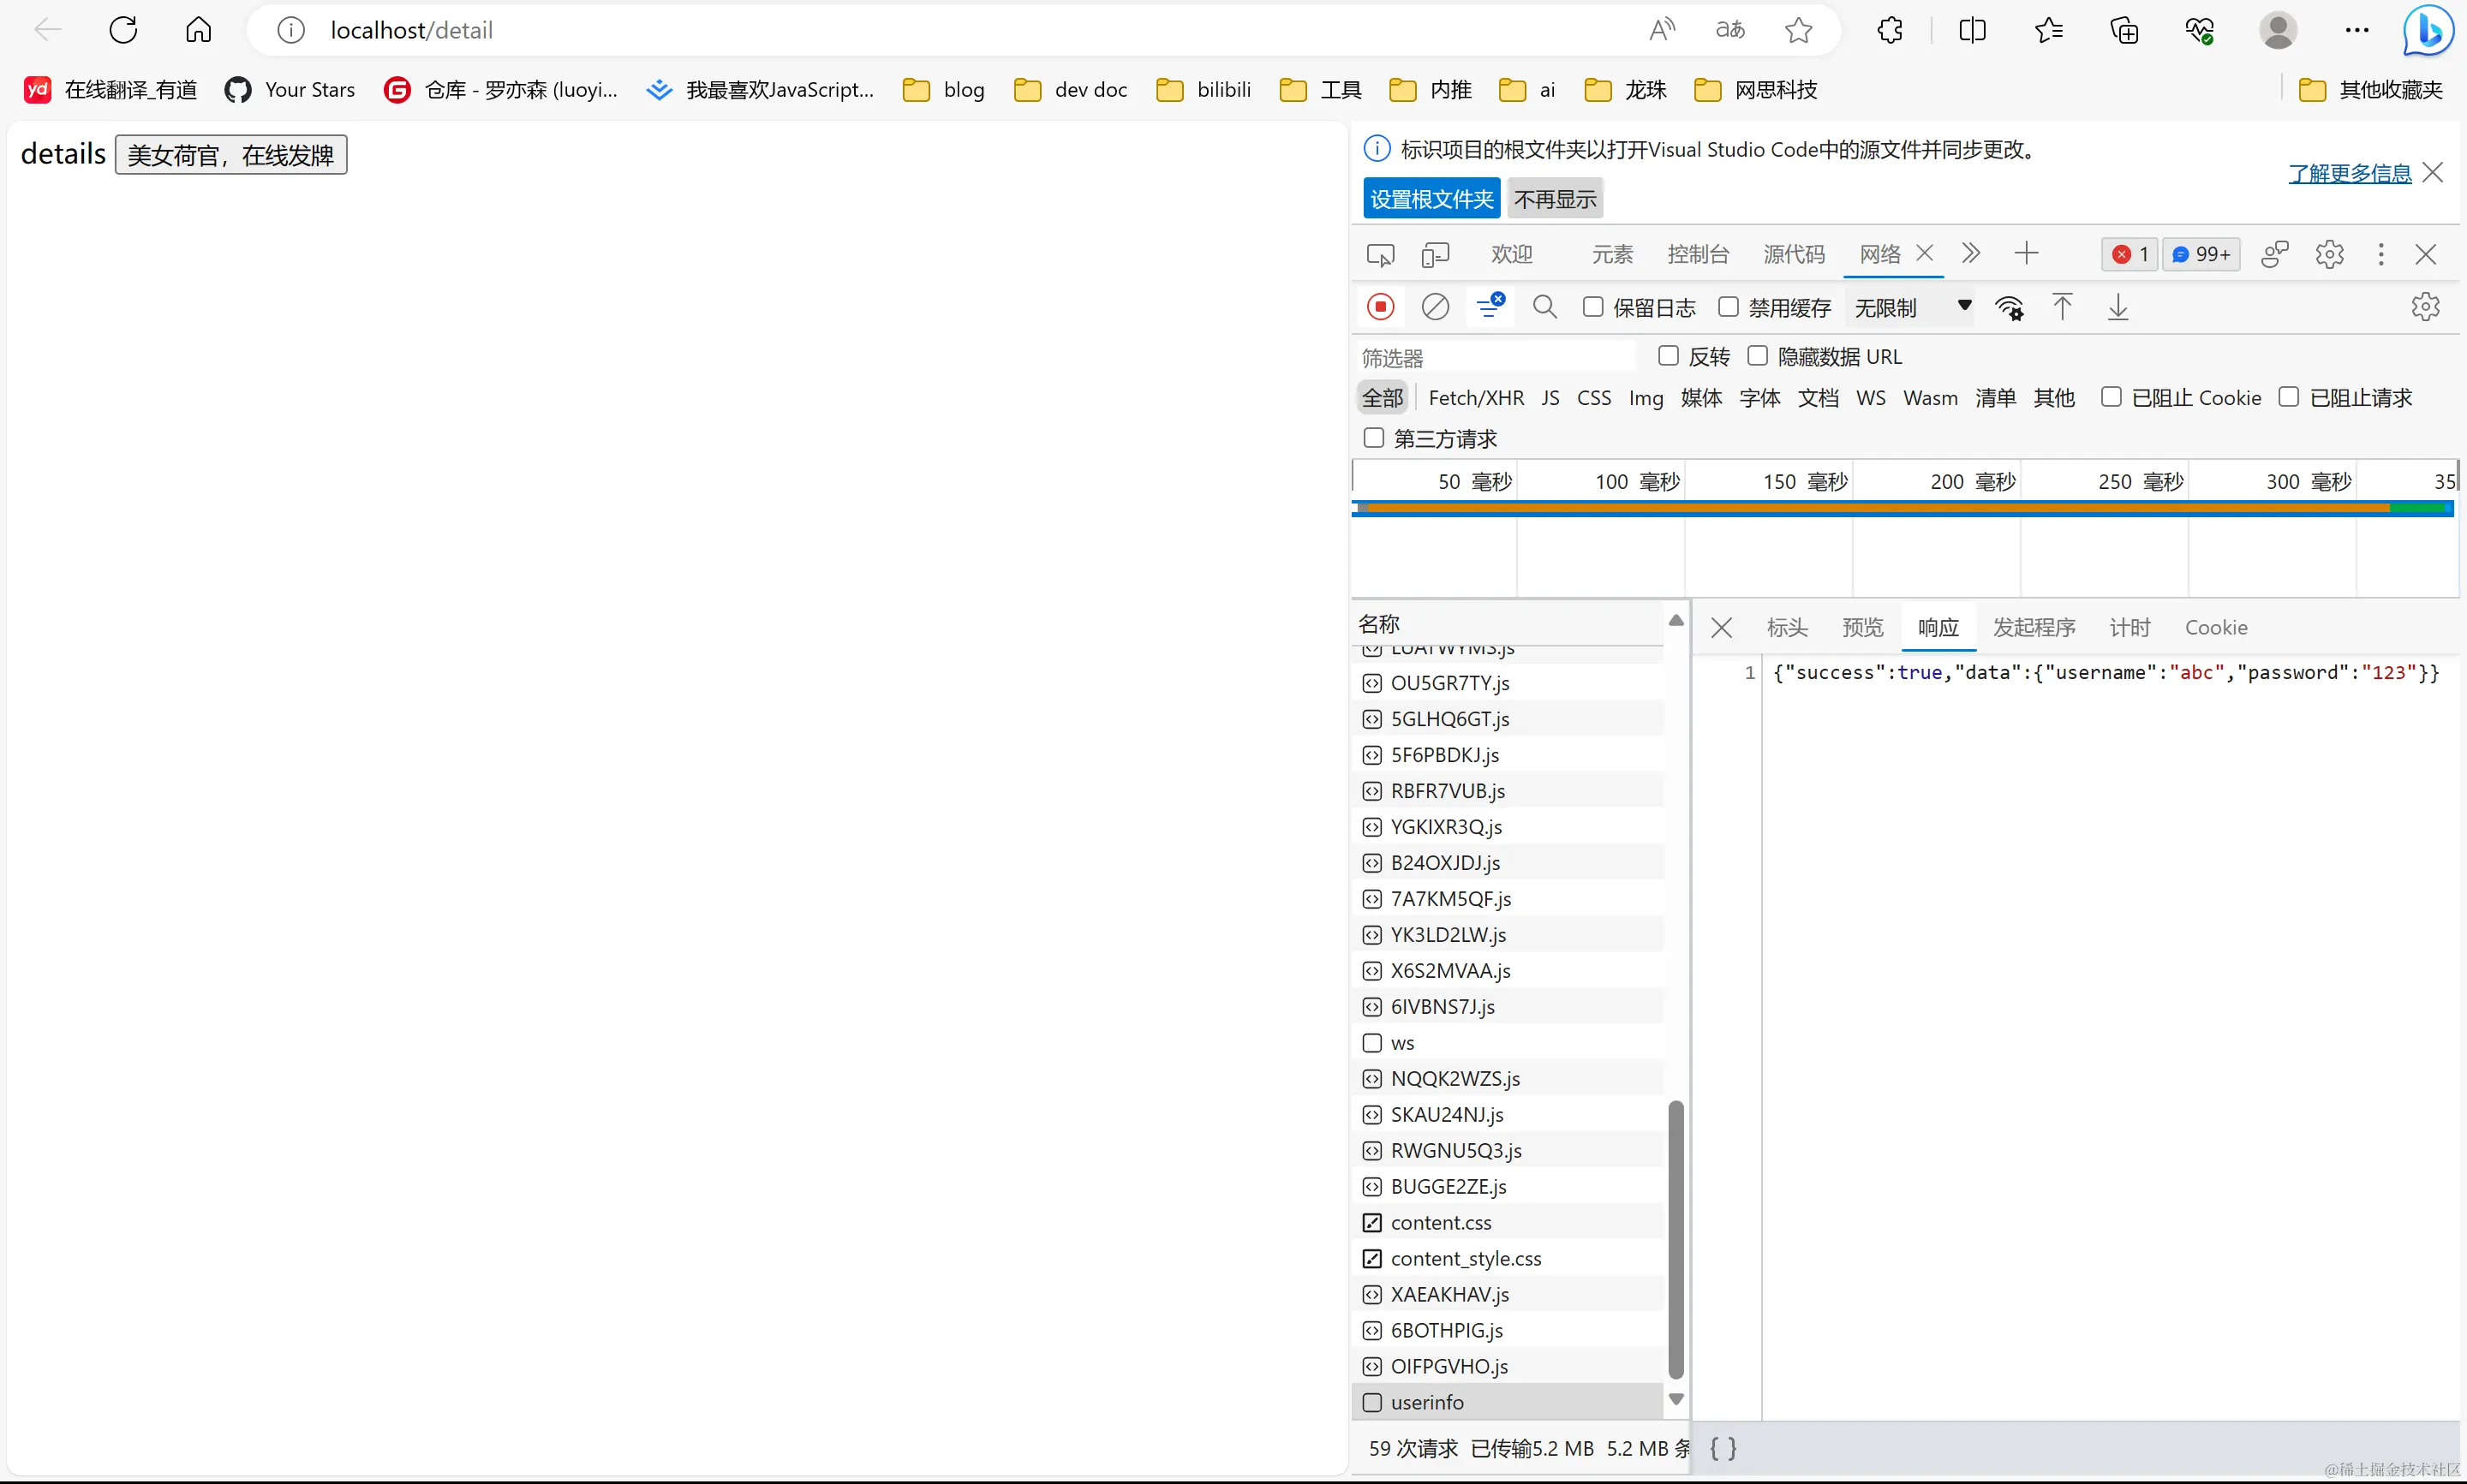
Task: Expand more DevTools tabs chevron
Action: point(1970,253)
